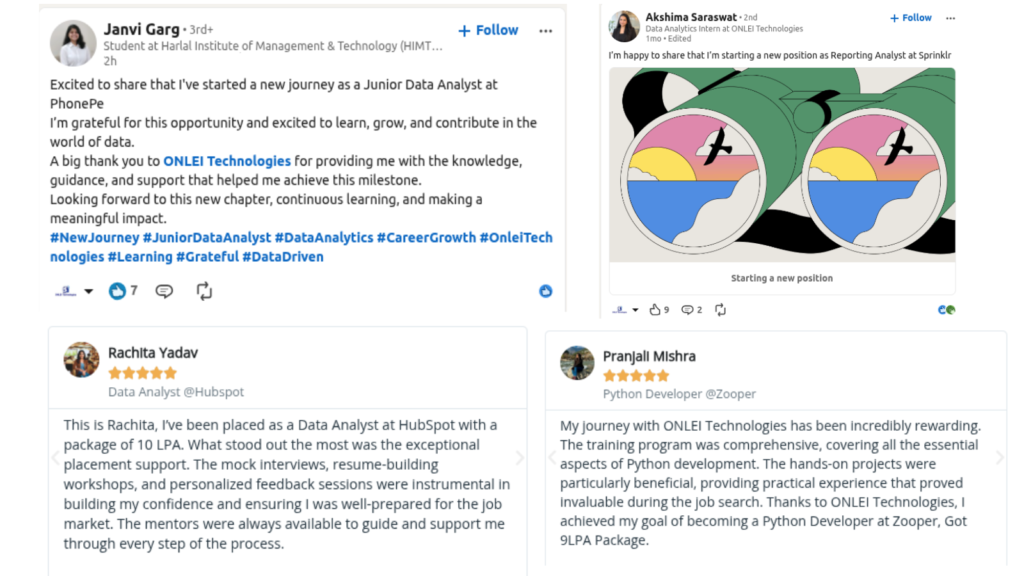This screenshot has height=576, width=1024.
Task: Like Akshima Saraswat's new position post
Action: coord(654,310)
